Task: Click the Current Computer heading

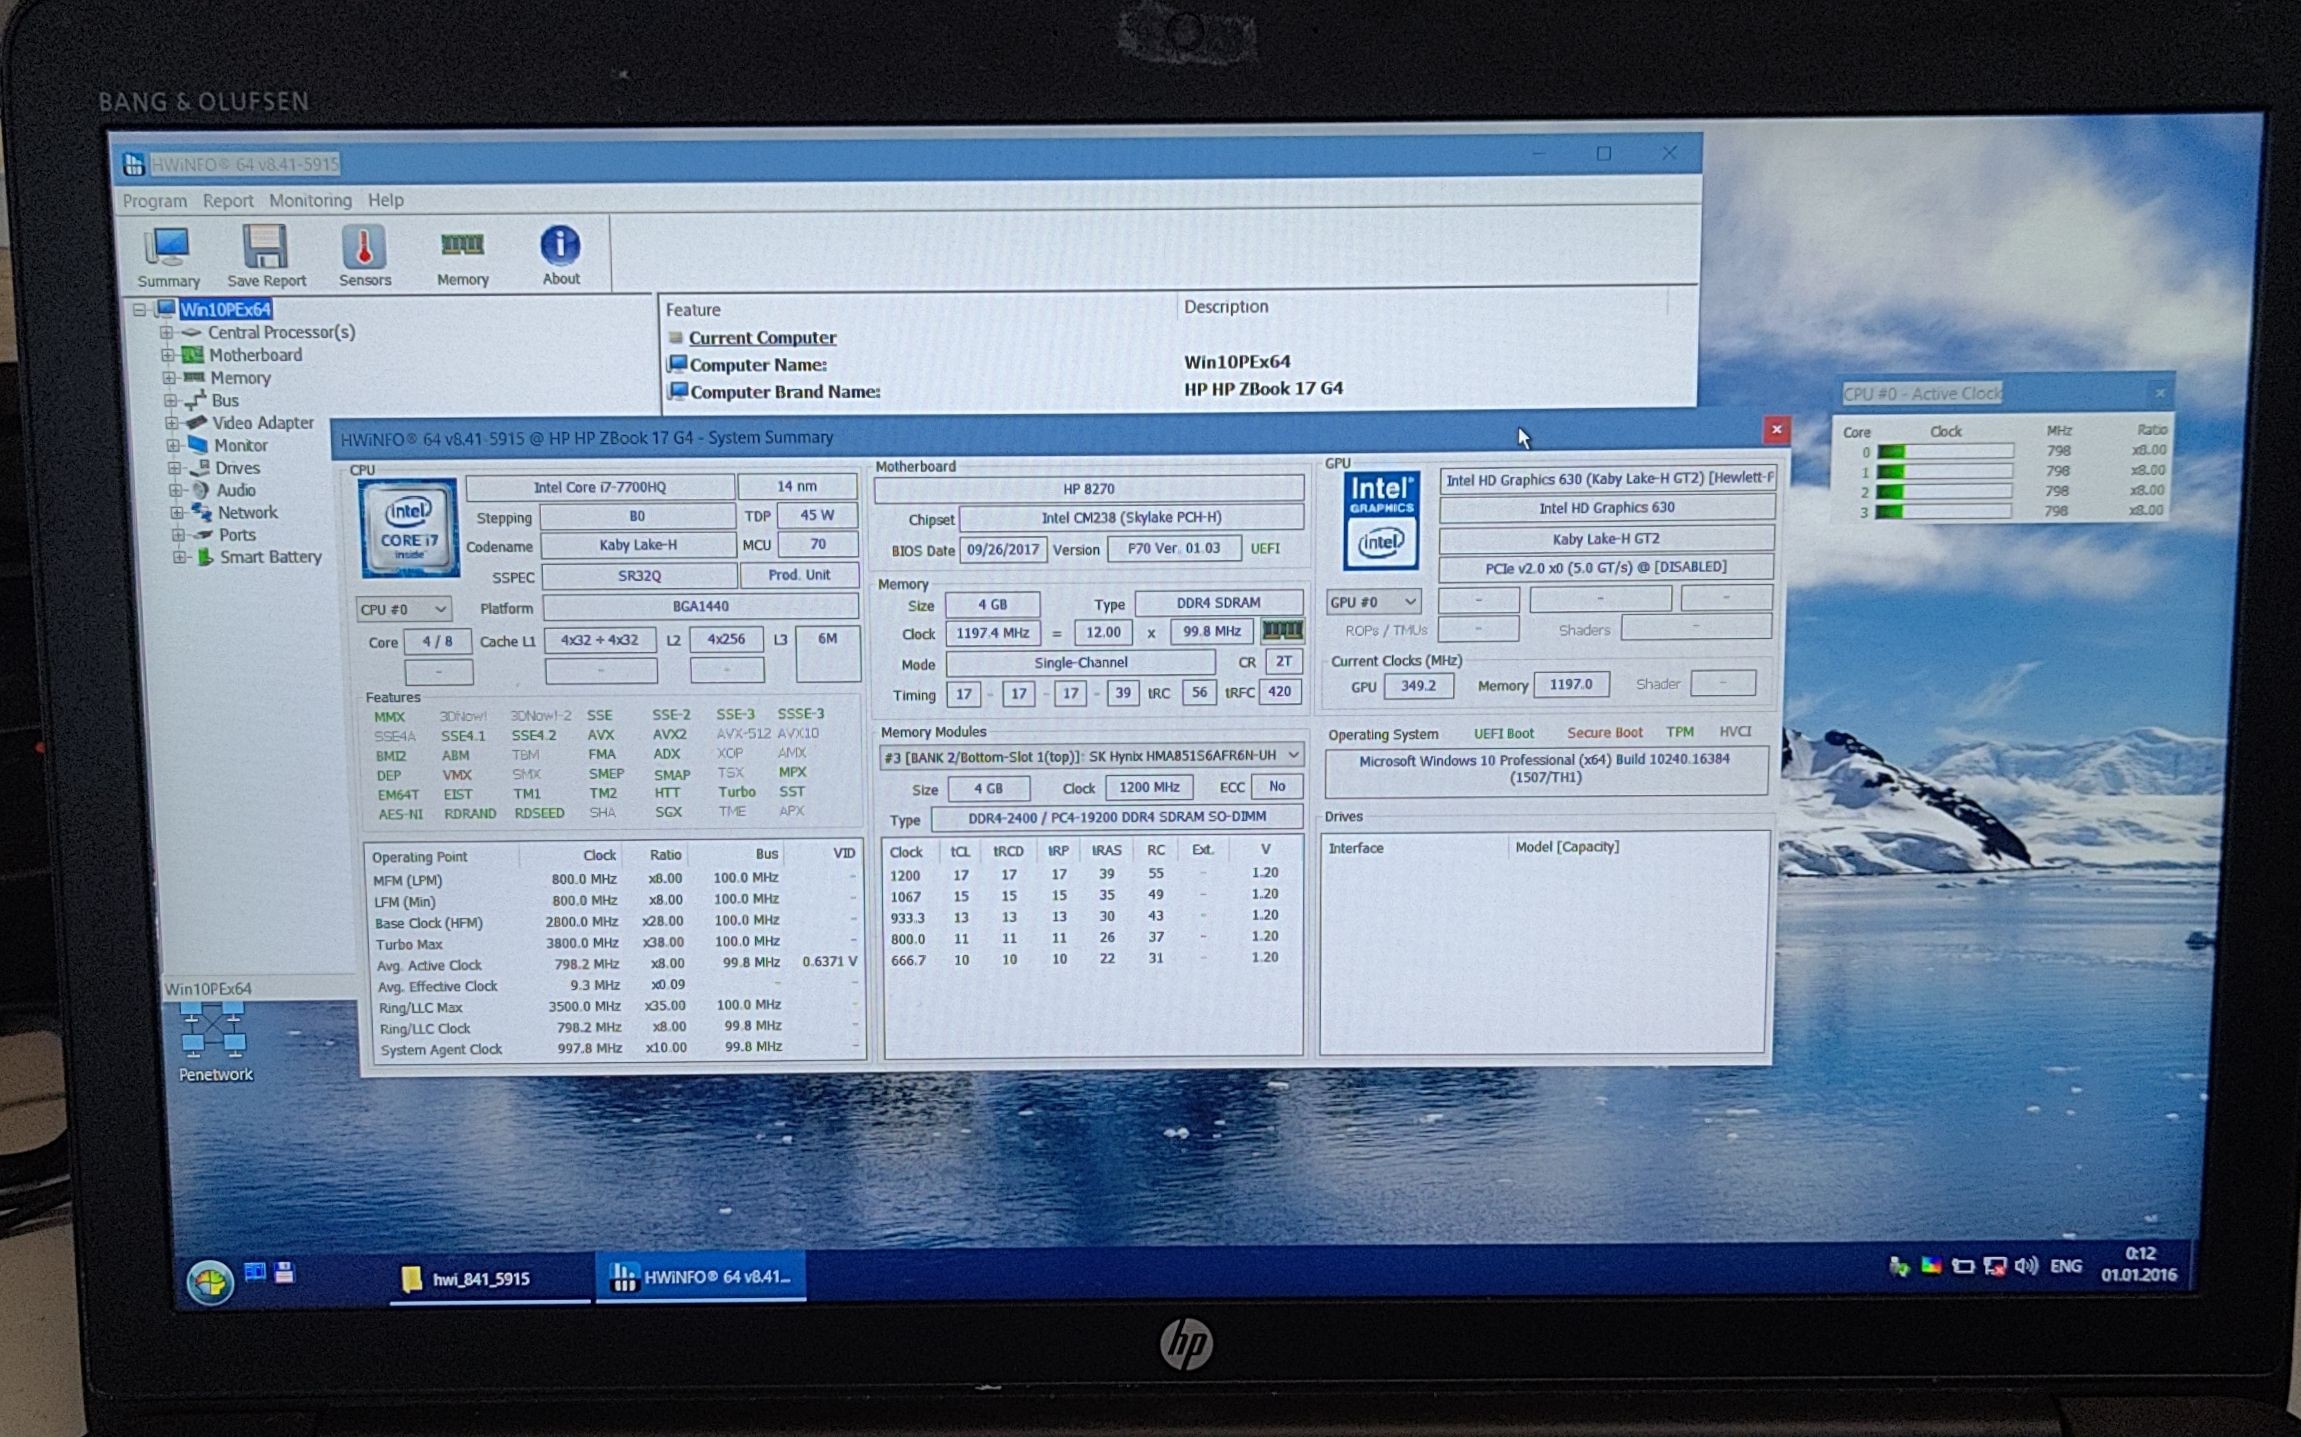Action: pyautogui.click(x=762, y=338)
